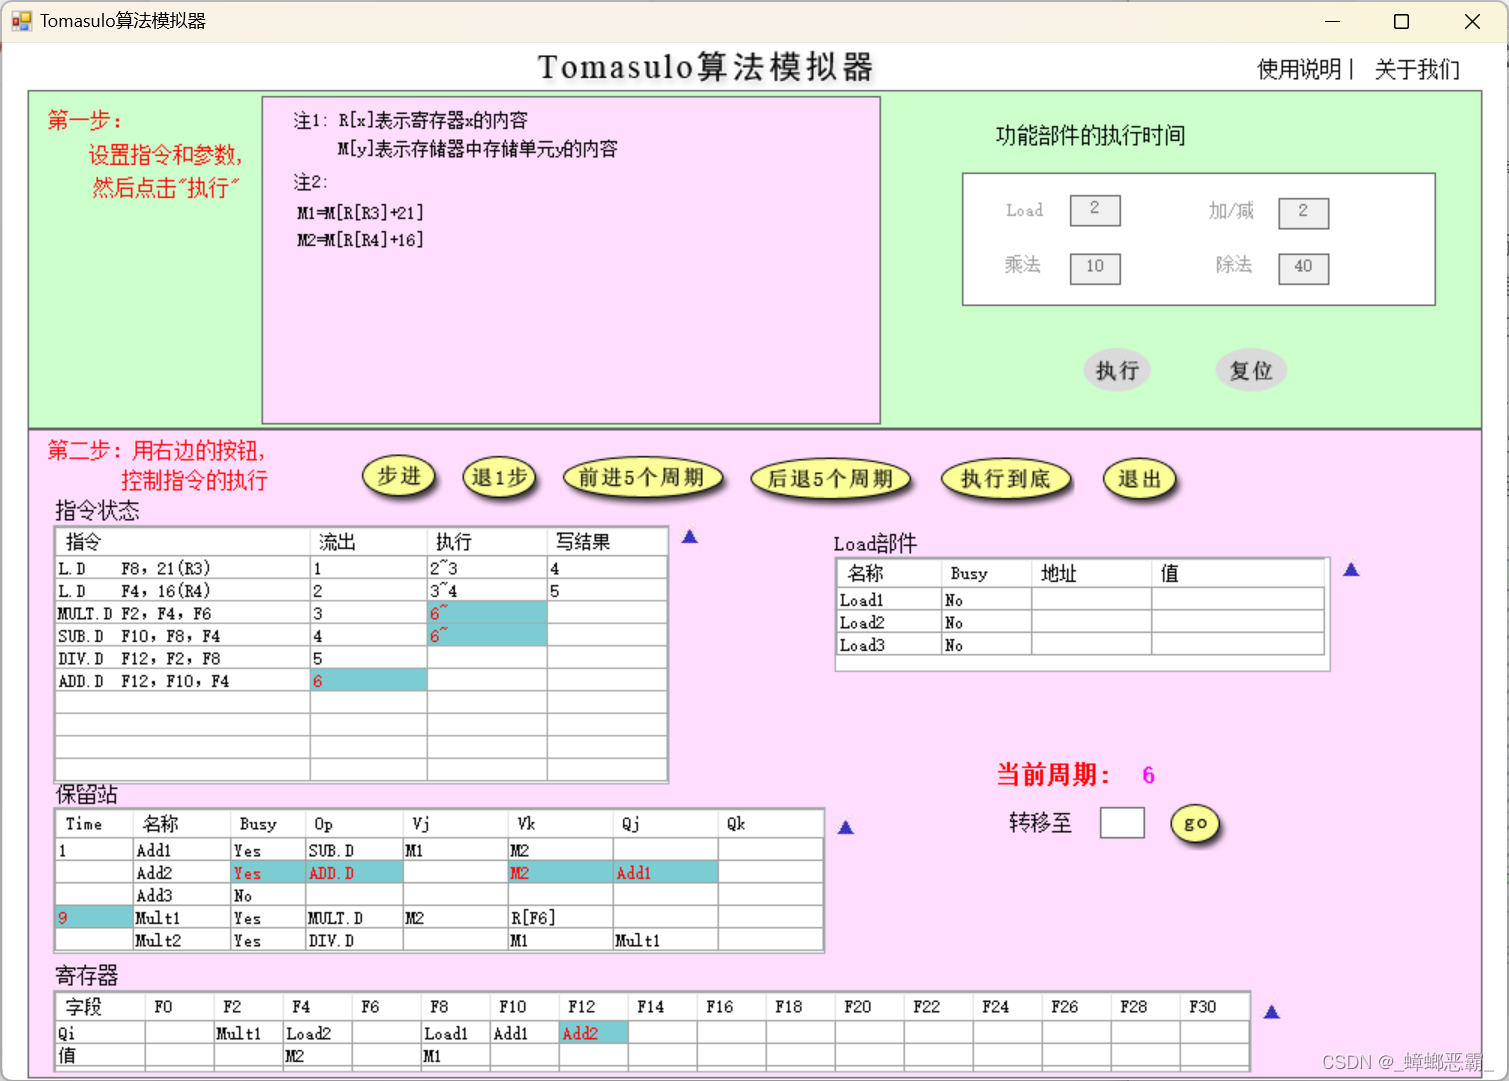Click the 执行 execute button
The image size is (1509, 1081).
[1117, 371]
